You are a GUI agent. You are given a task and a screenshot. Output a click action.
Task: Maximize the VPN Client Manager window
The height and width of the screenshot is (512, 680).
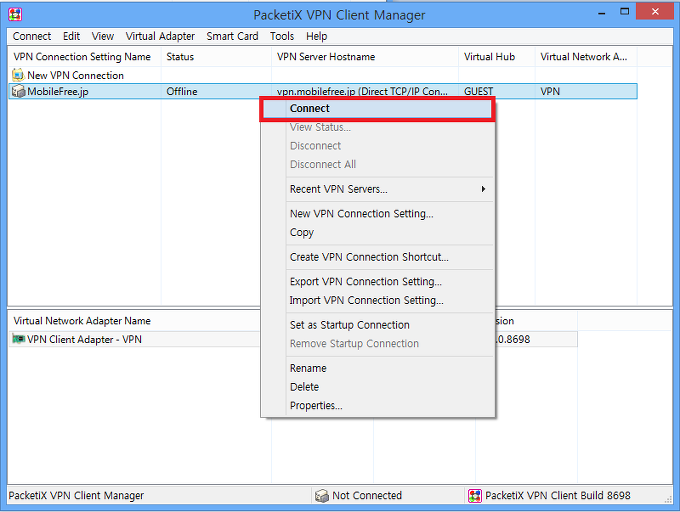coord(624,12)
